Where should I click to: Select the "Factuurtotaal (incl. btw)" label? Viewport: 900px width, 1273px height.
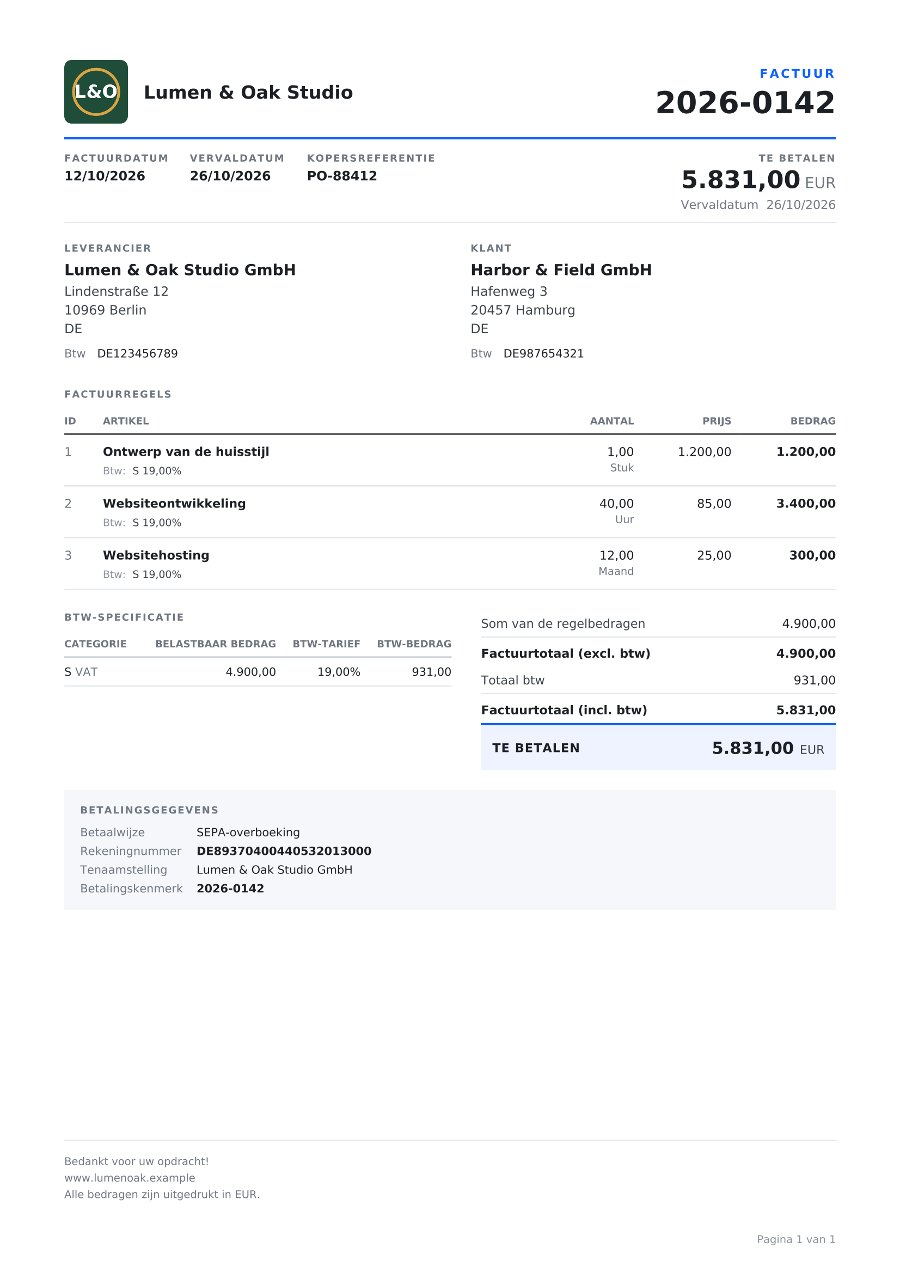click(x=564, y=710)
